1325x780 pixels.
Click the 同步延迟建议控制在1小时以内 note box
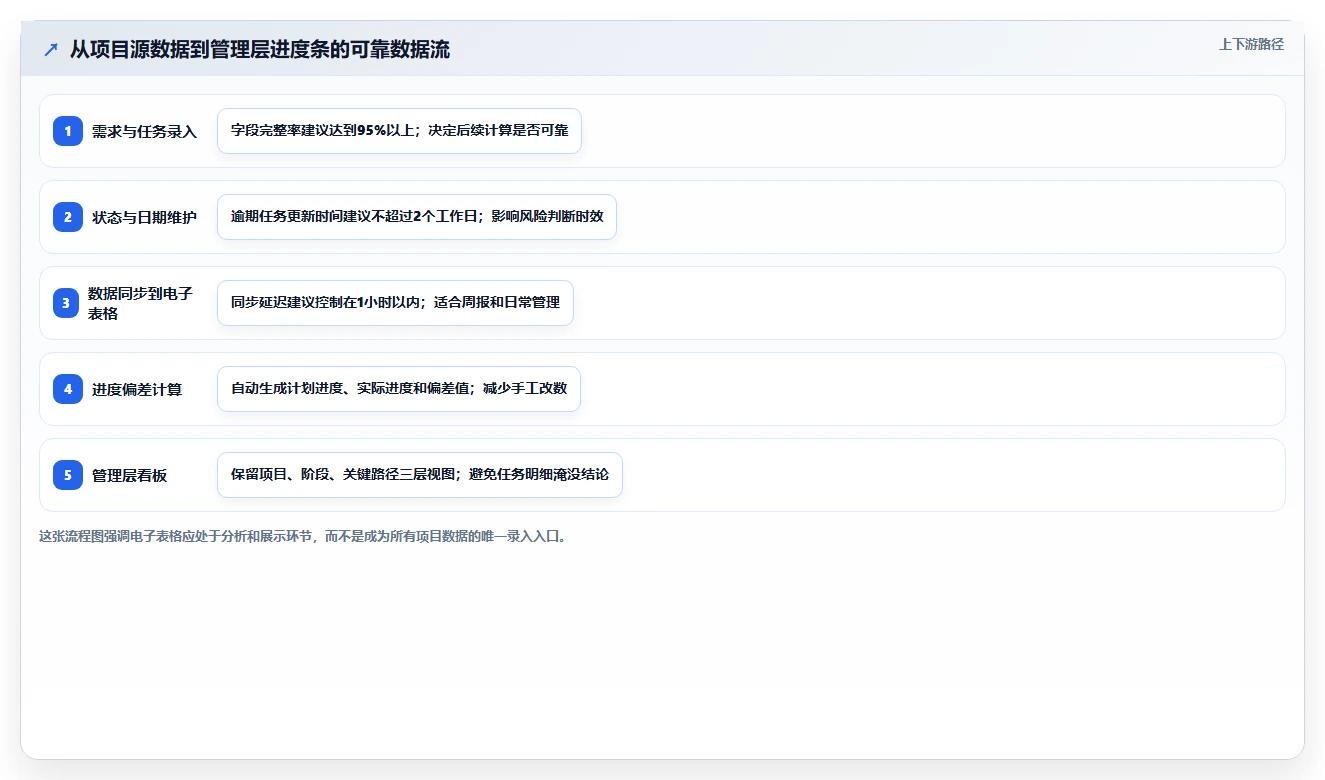pos(395,303)
